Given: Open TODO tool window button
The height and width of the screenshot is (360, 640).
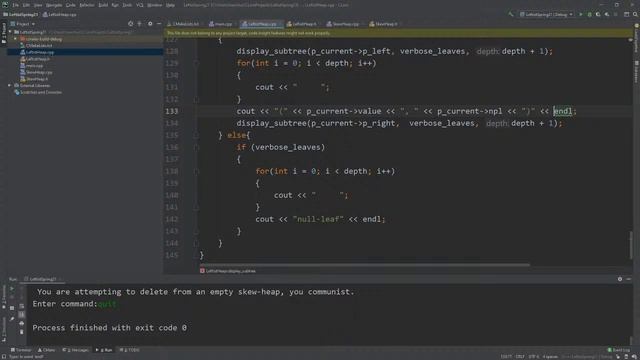Looking at the screenshot, I should 129,350.
